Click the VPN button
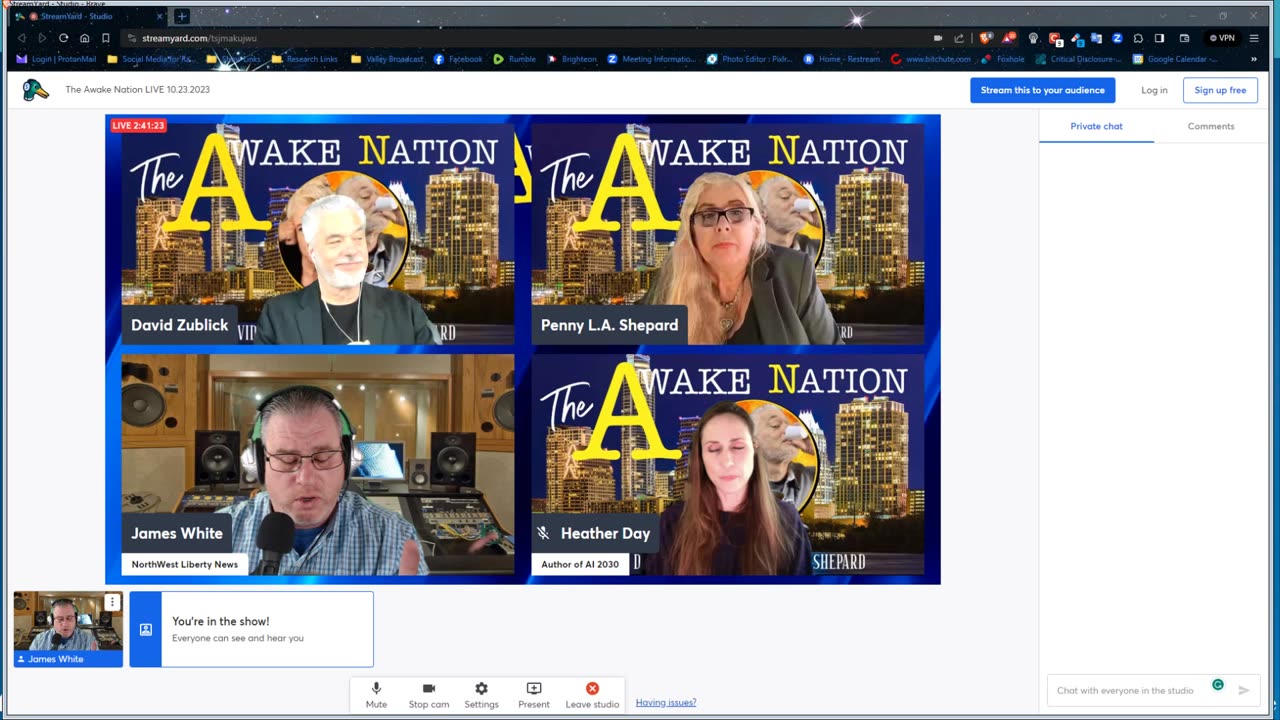 point(1222,38)
